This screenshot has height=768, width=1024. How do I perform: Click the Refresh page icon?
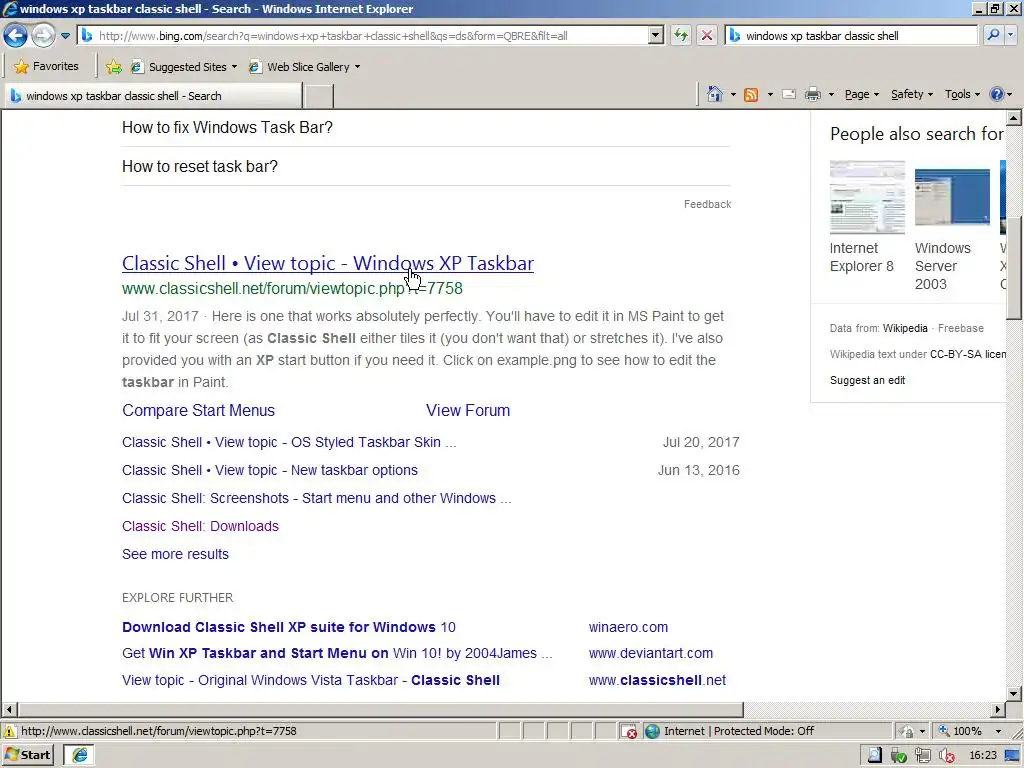(681, 36)
